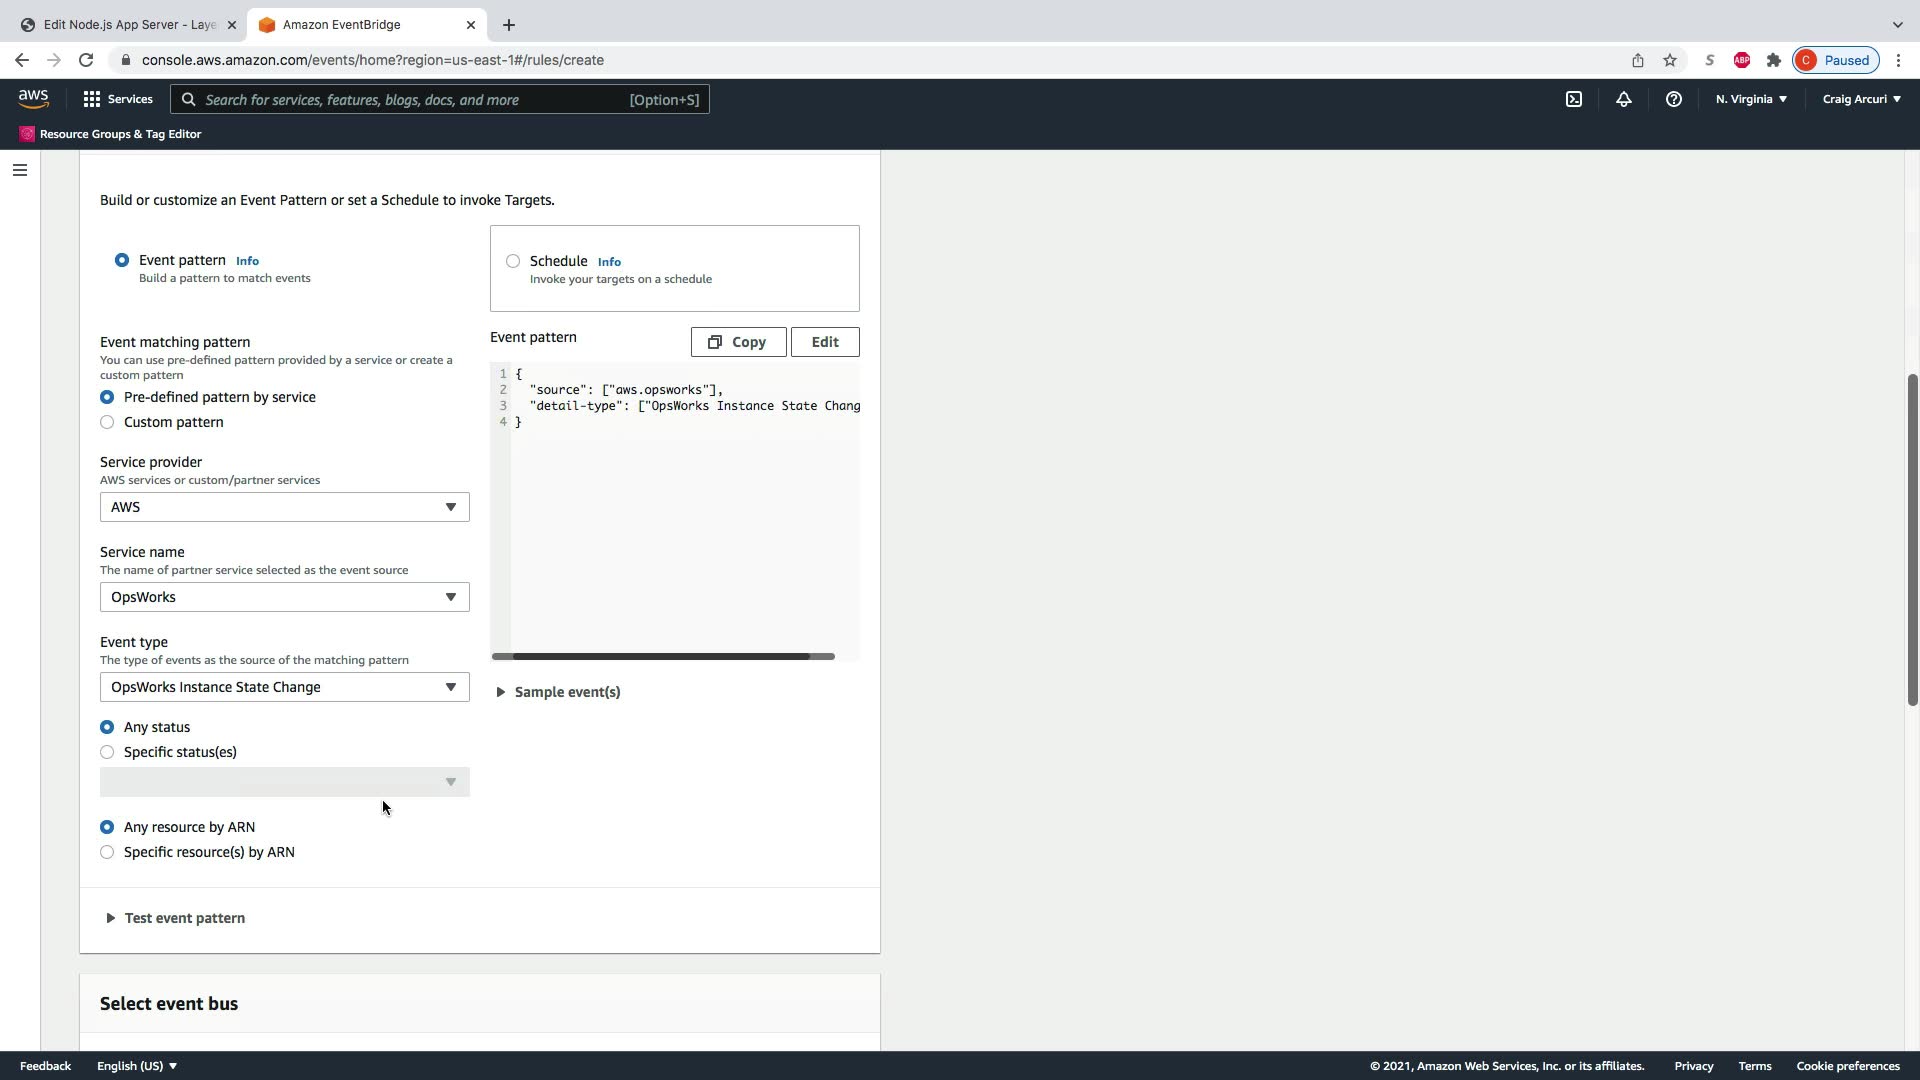Enable Specific resource(s) by ARN option
The image size is (1920, 1080).
coord(107,852)
